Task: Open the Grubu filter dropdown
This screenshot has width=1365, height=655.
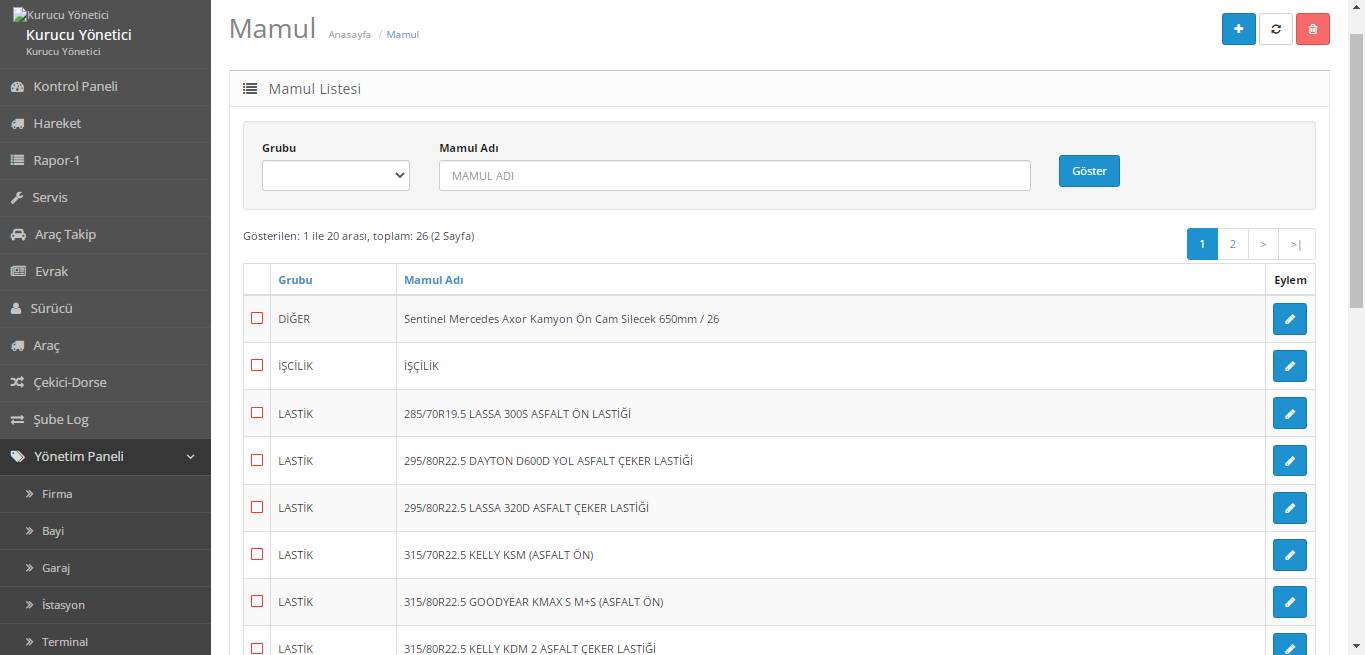Action: pos(336,175)
